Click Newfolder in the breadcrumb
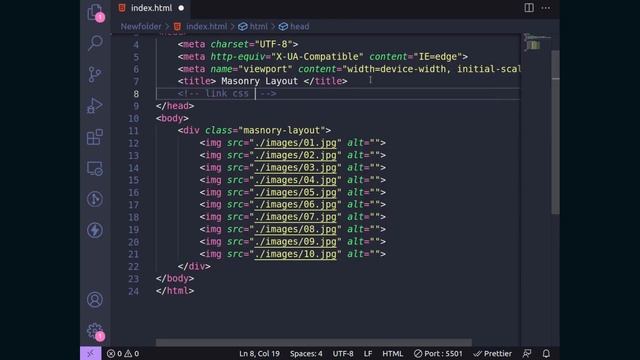Screen dimensions: 640x360 pos(141,27)
